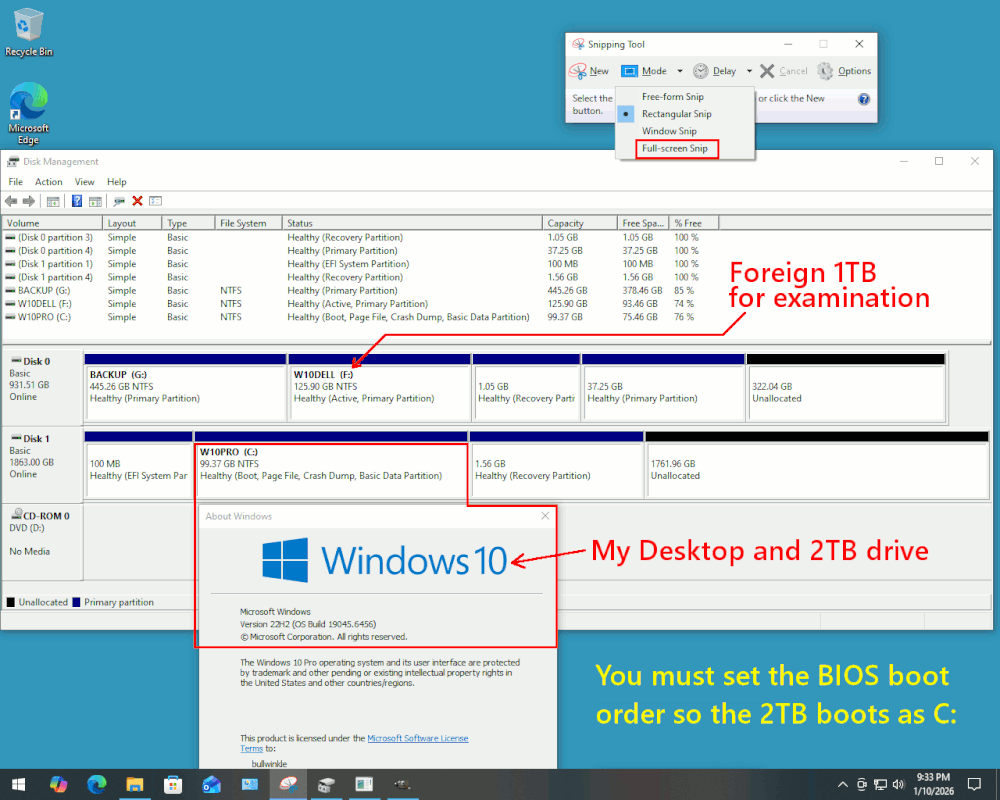Select the 1761.96 GB Unallocated block on Disk 1
This screenshot has width=1000, height=800.
817,464
